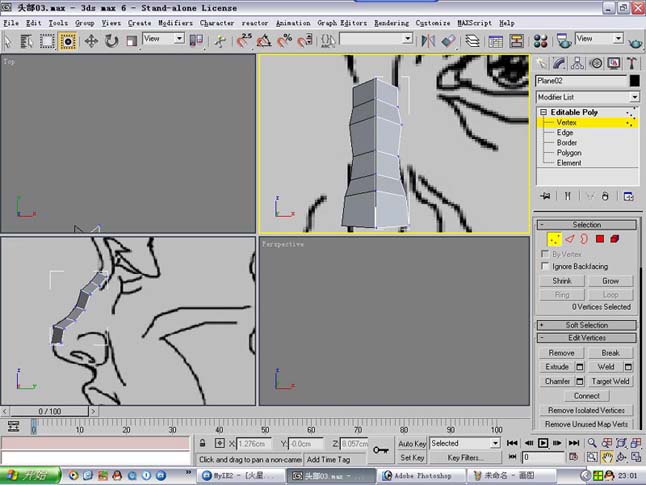
Task: Select Polygon sub-object selection icon
Action: coord(600,239)
